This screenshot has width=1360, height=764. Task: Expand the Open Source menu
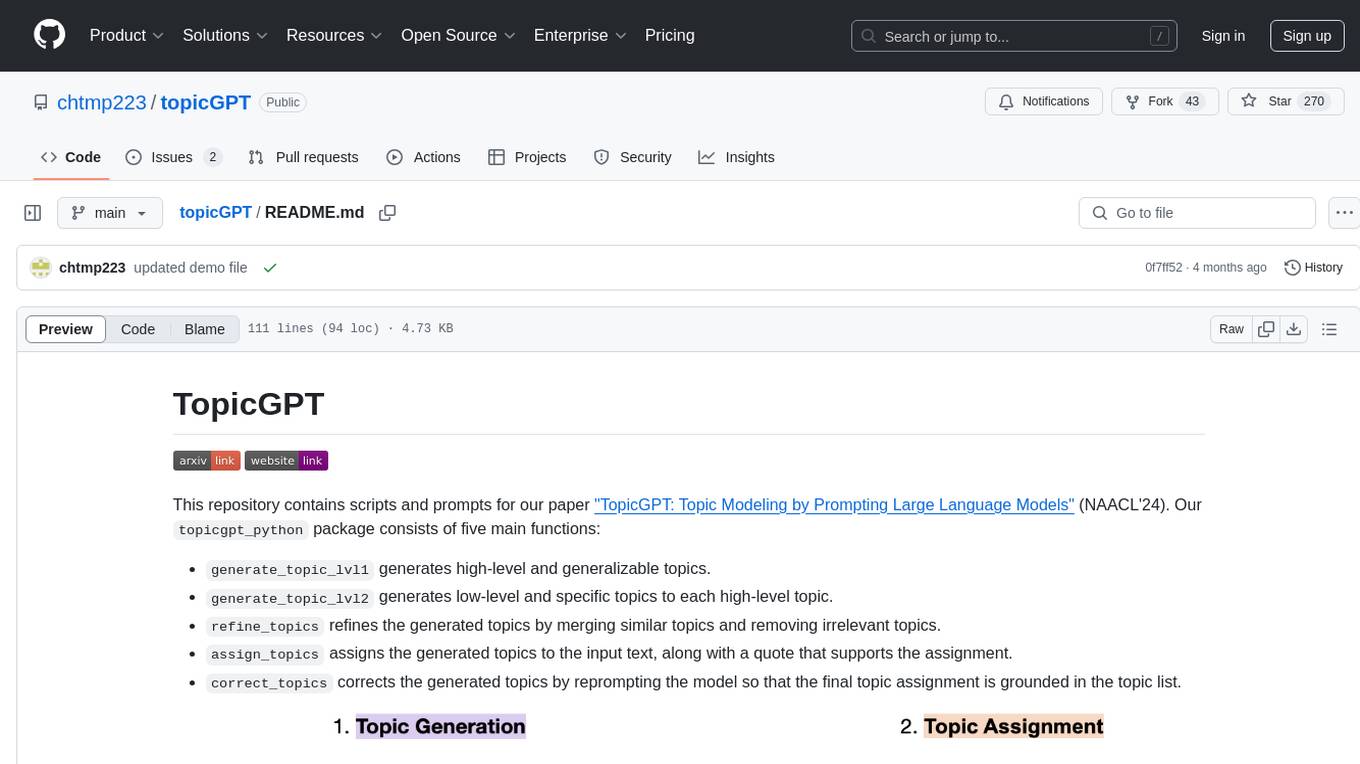coord(458,35)
